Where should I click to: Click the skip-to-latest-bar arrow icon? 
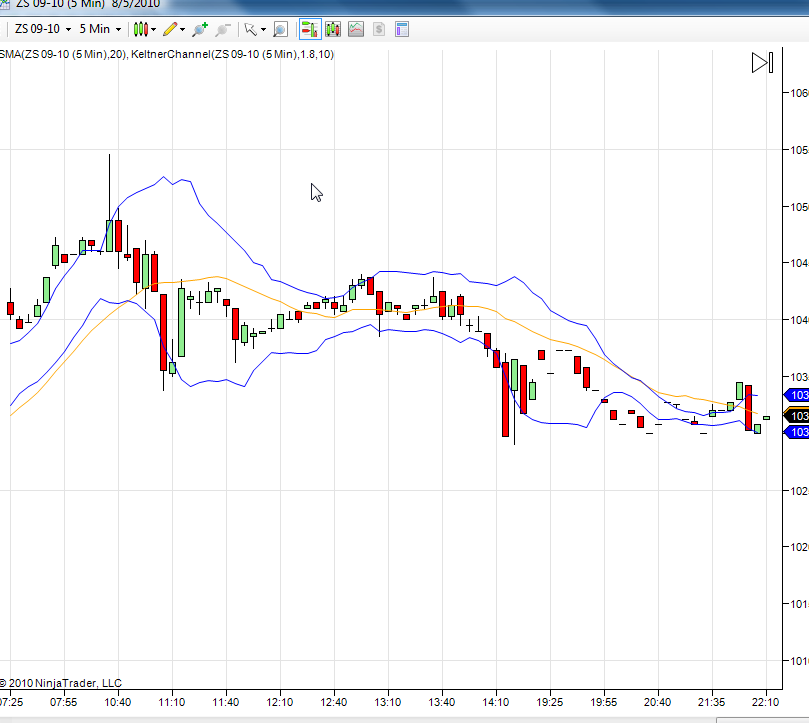(763, 62)
